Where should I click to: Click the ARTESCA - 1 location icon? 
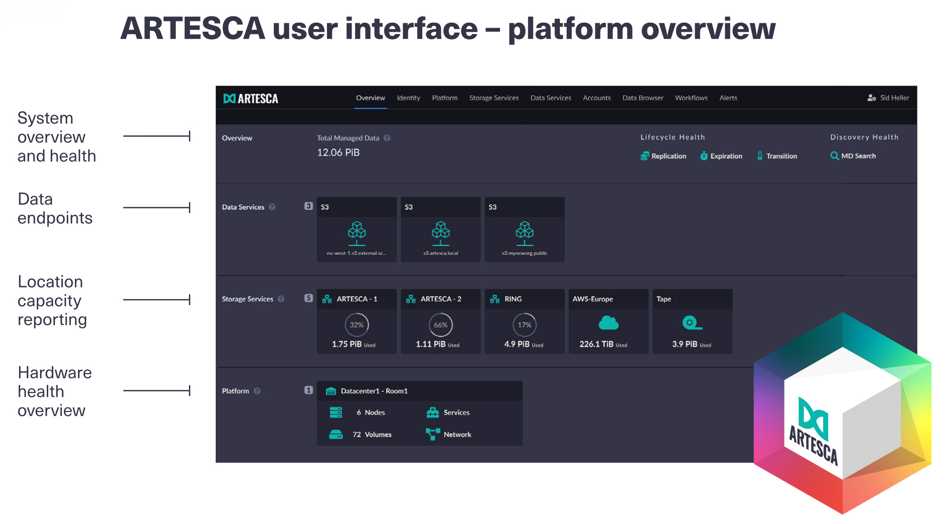coord(327,299)
